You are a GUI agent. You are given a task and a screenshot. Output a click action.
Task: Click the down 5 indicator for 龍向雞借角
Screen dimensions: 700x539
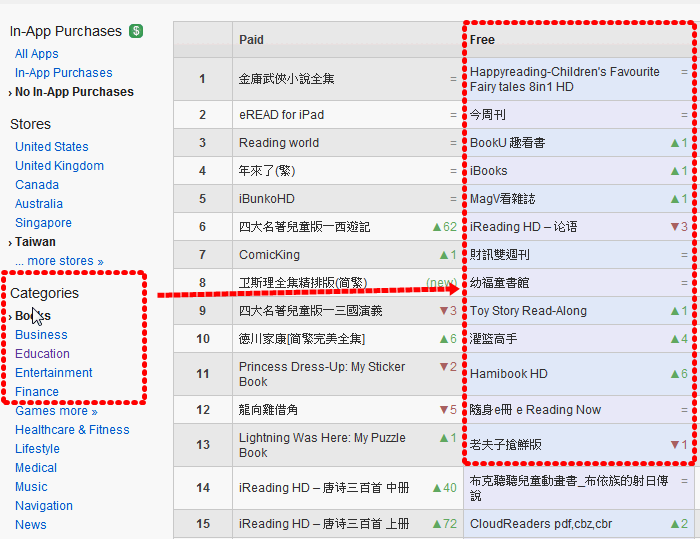(448, 410)
